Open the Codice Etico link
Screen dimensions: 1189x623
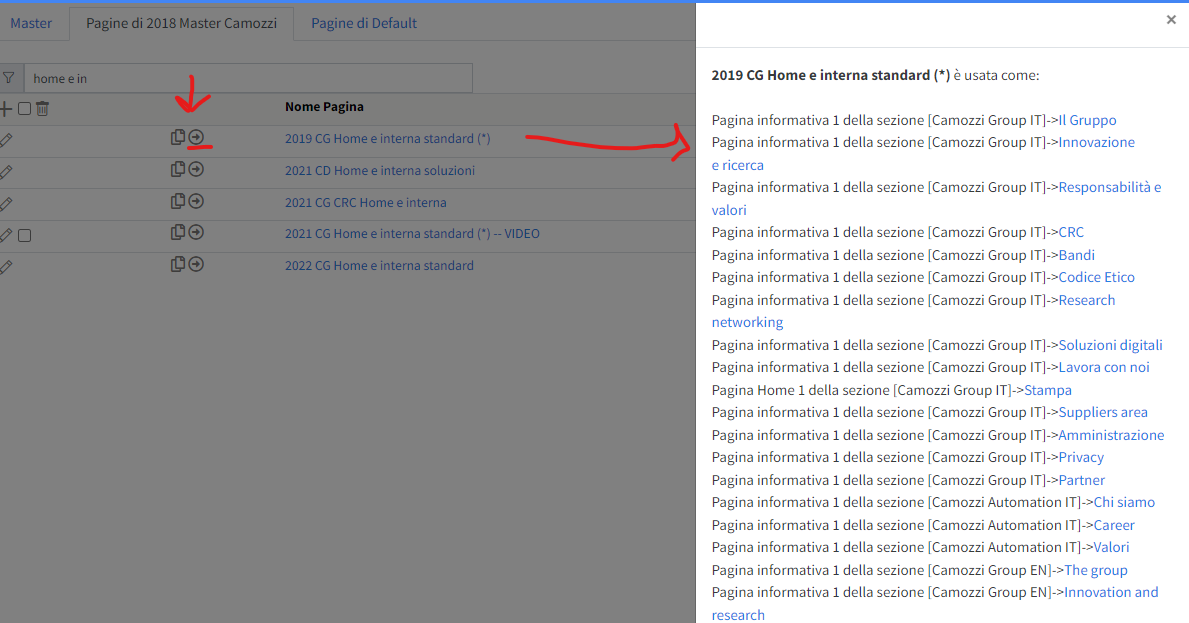(x=1096, y=277)
